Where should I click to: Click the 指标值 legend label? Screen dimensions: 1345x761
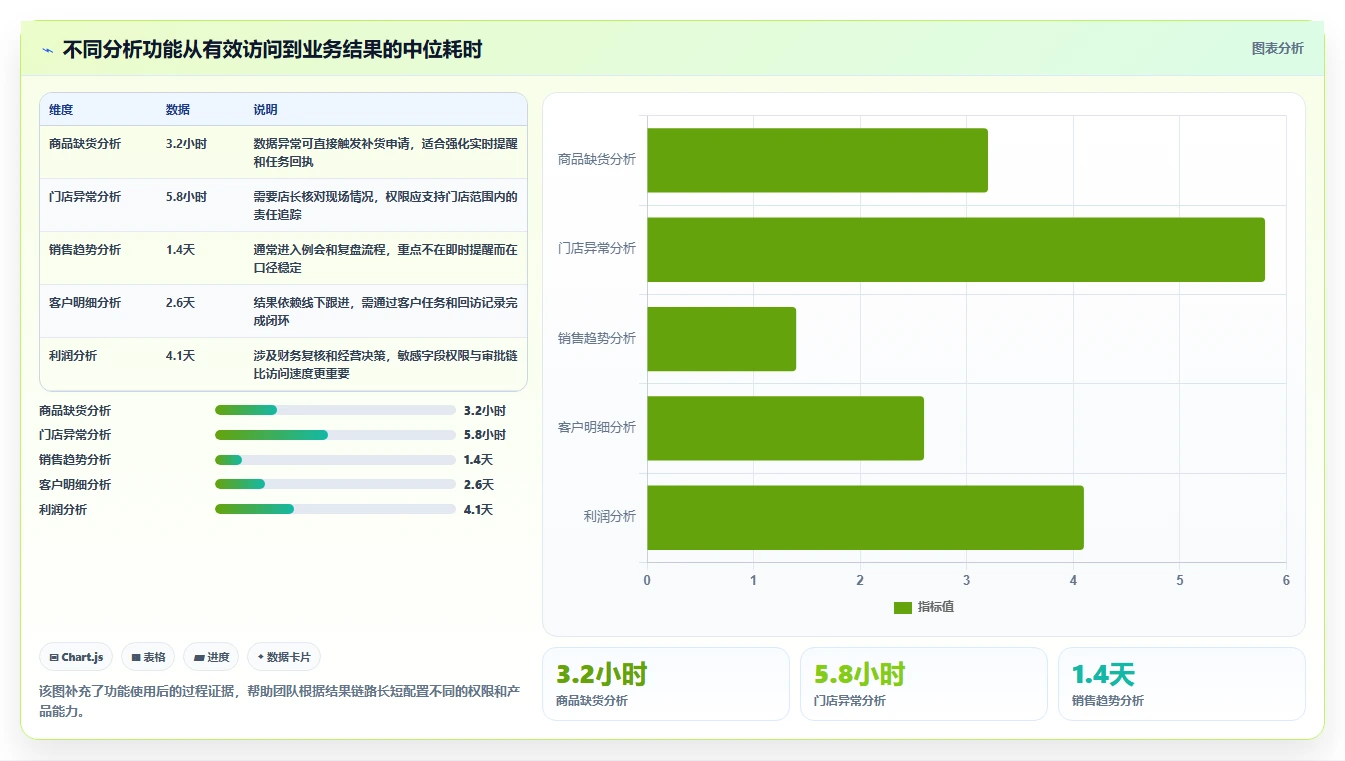936,607
